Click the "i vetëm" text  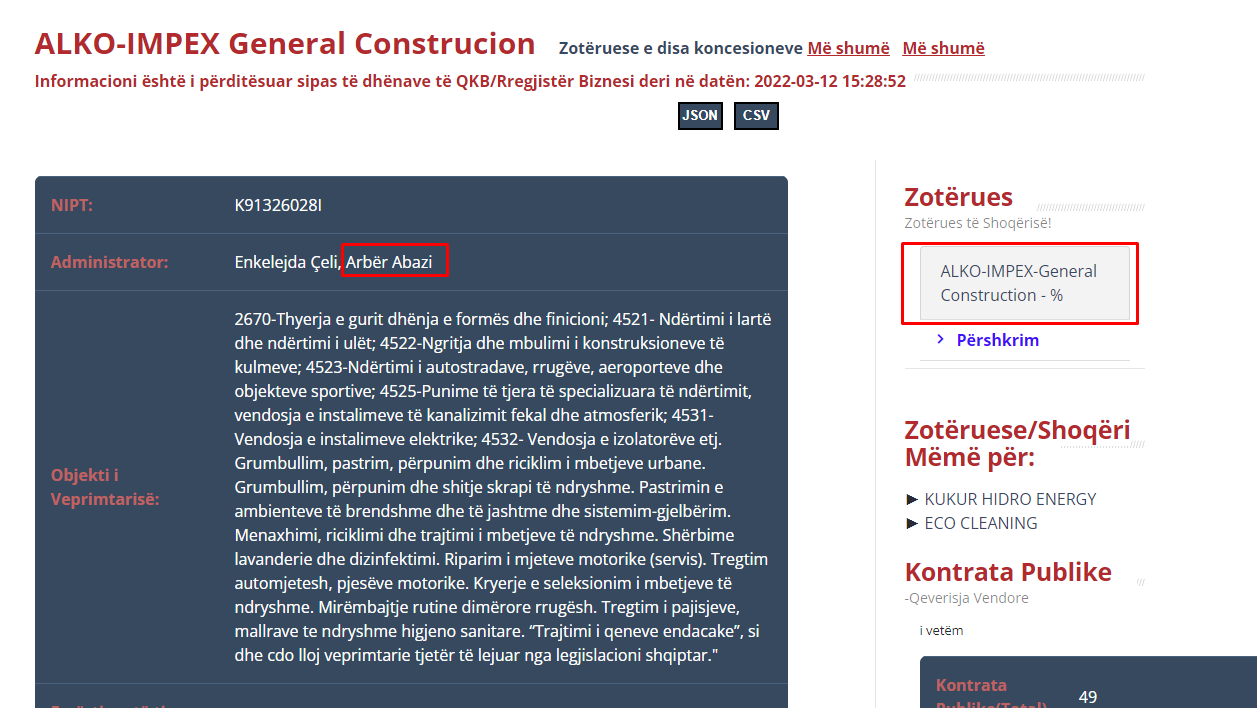pyautogui.click(x=941, y=630)
